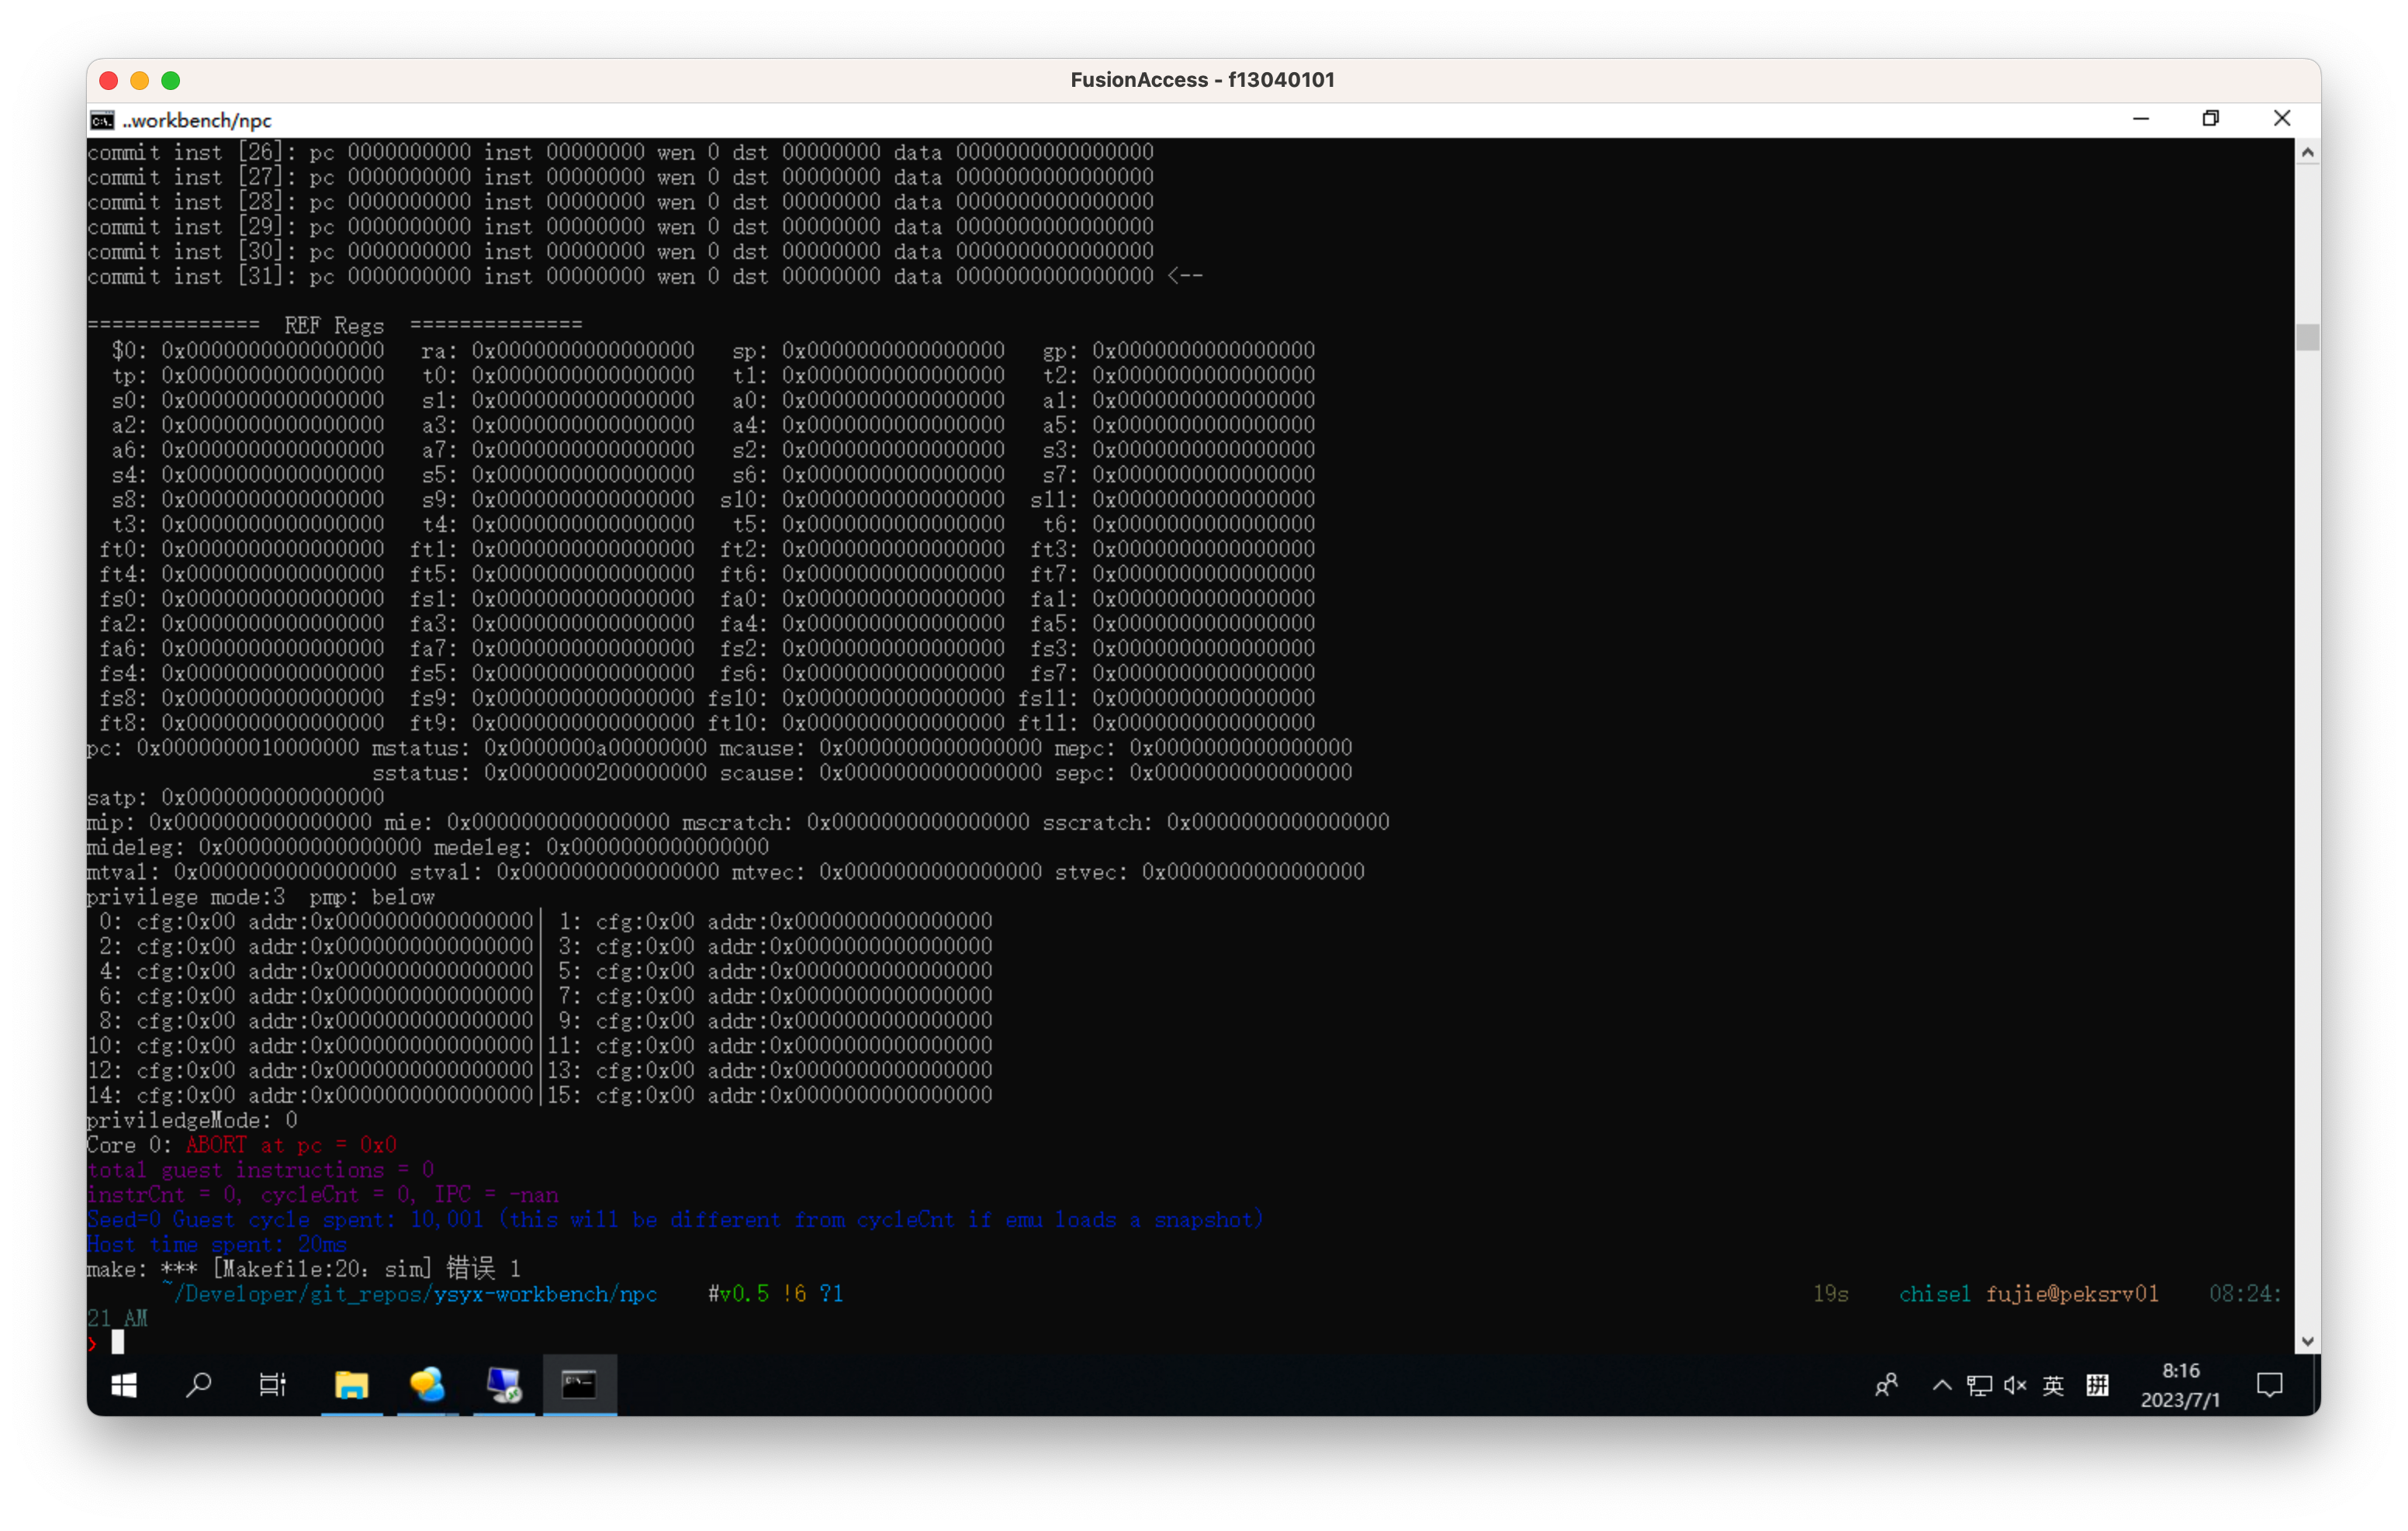
Task: Open the Windows Start menu
Action: click(x=124, y=1385)
